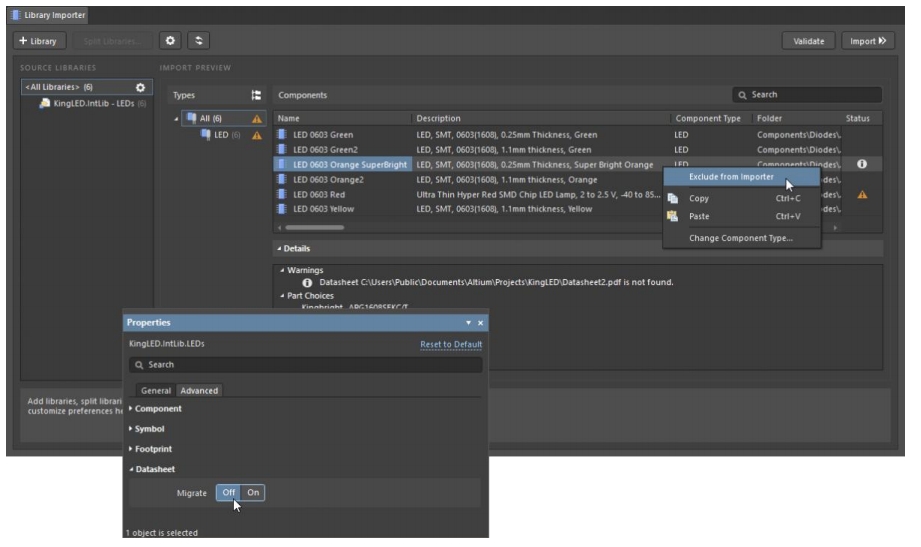Click the + Library button
This screenshot has width=921, height=547.
point(39,41)
